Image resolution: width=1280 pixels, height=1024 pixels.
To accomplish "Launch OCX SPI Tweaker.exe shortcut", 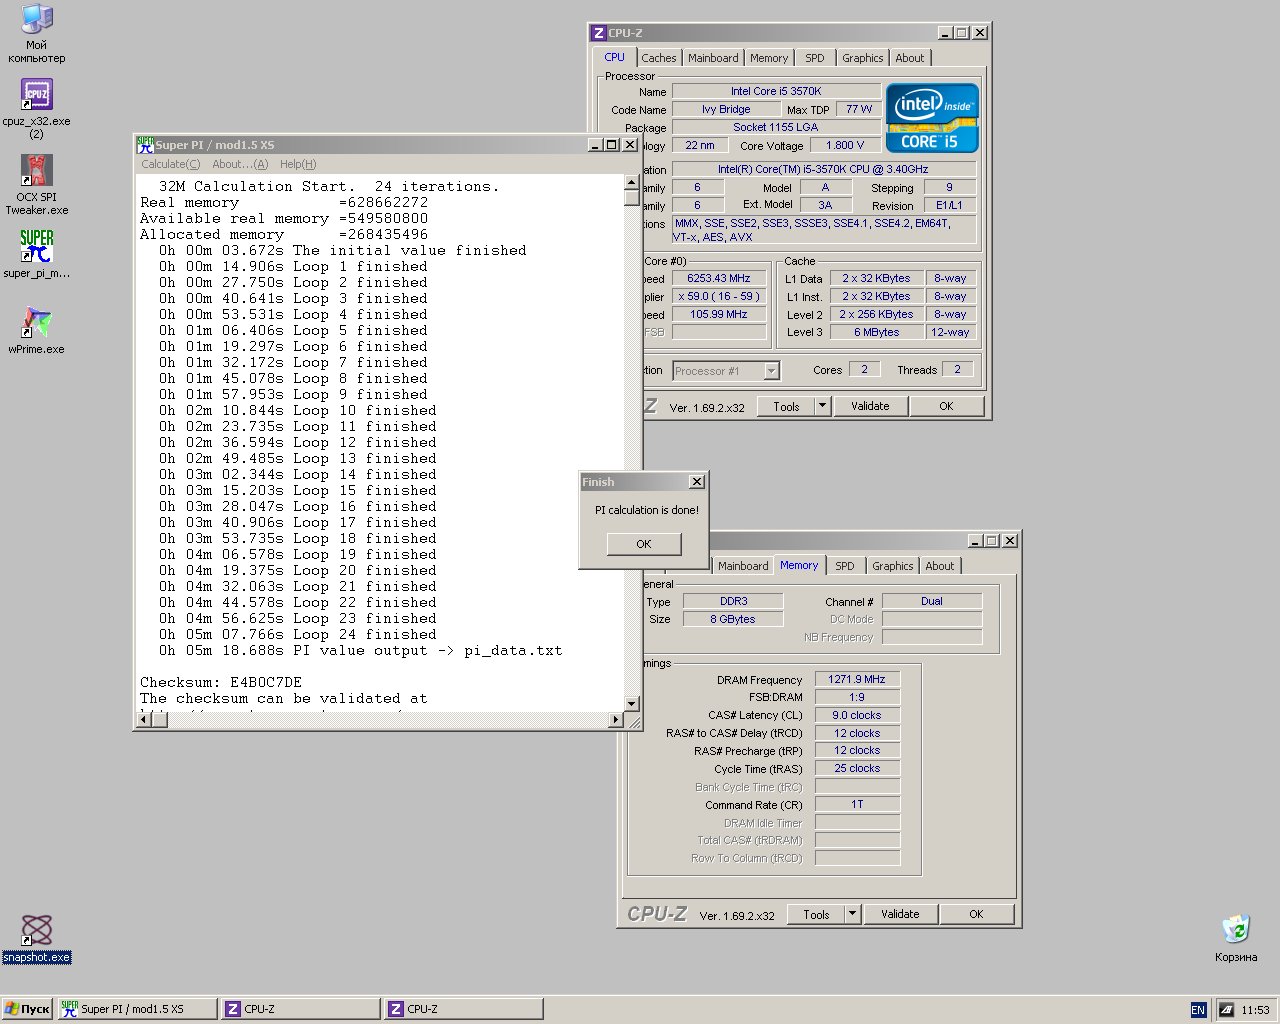I will 37,184.
